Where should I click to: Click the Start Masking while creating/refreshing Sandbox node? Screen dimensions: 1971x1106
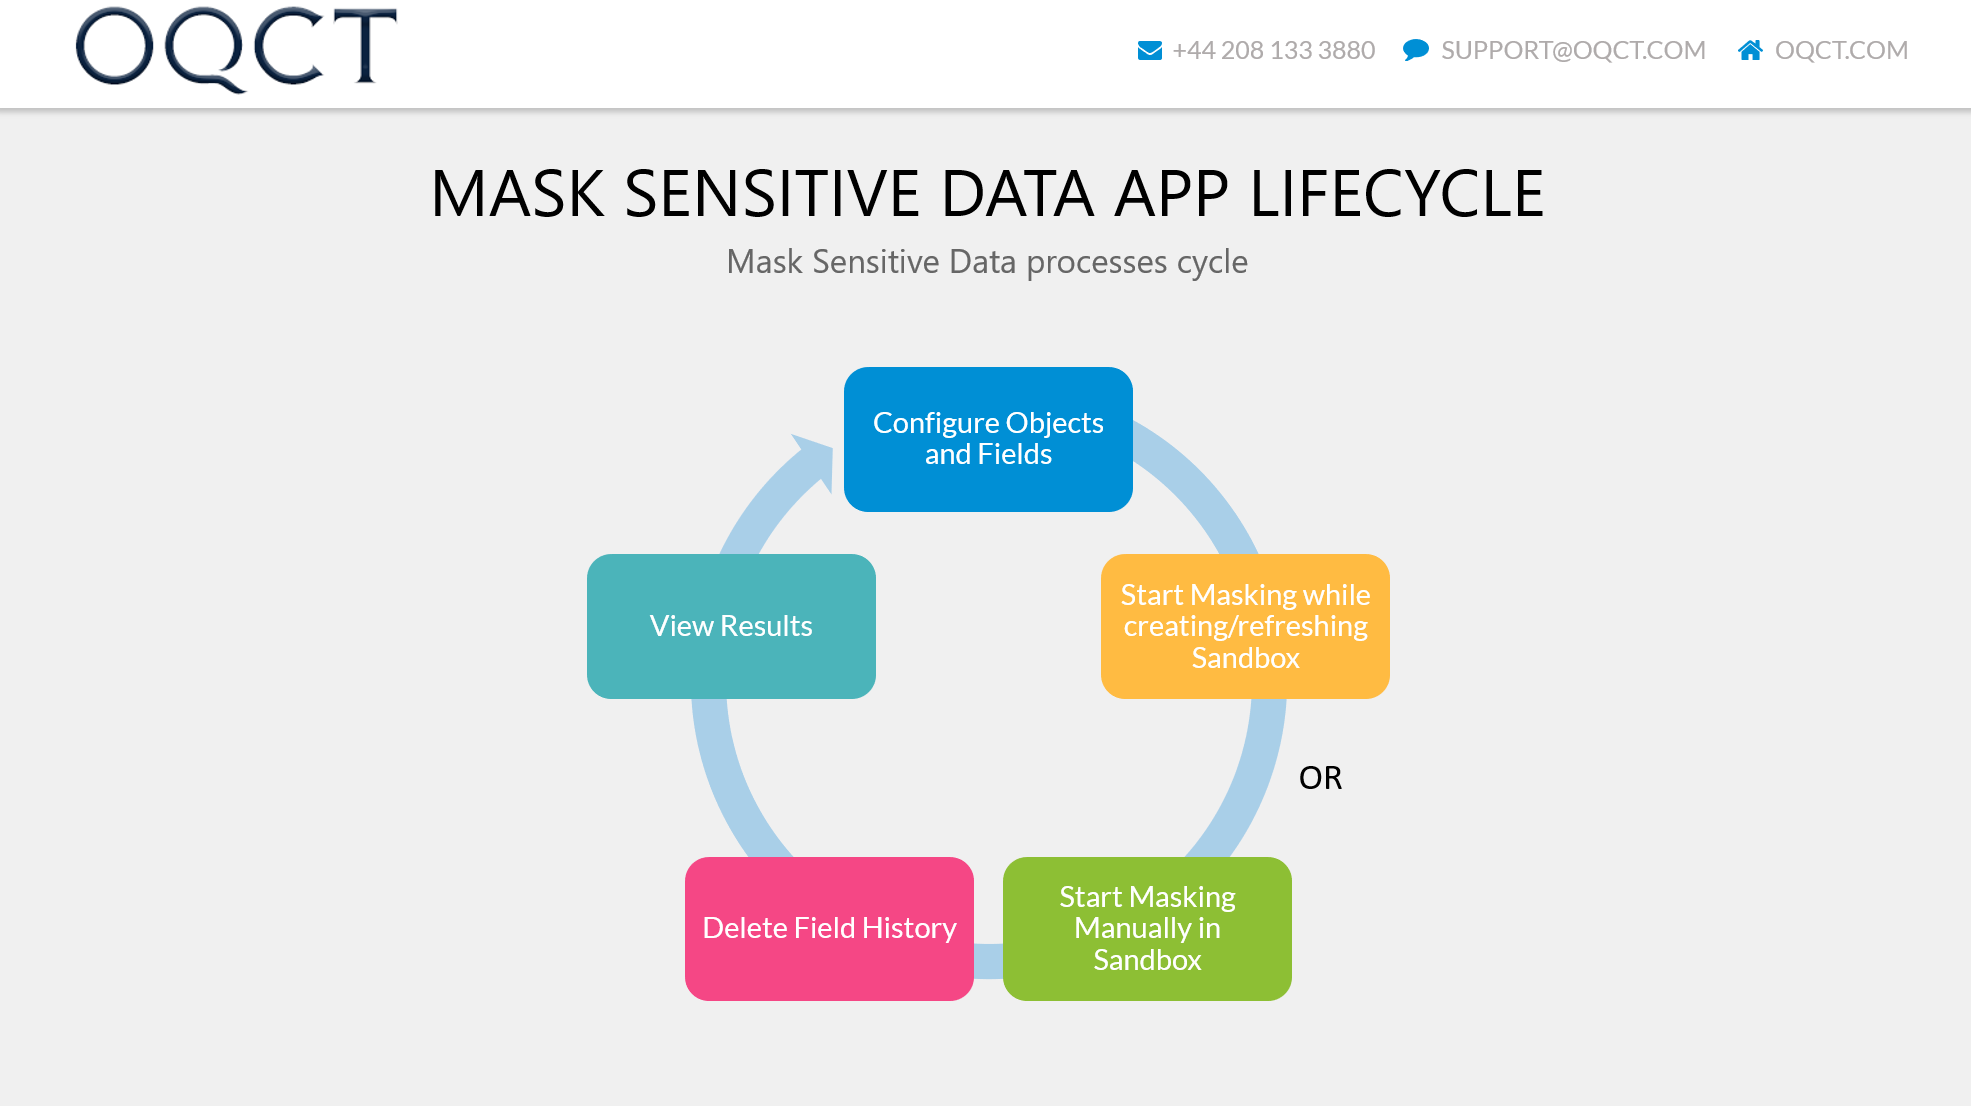1244,625
